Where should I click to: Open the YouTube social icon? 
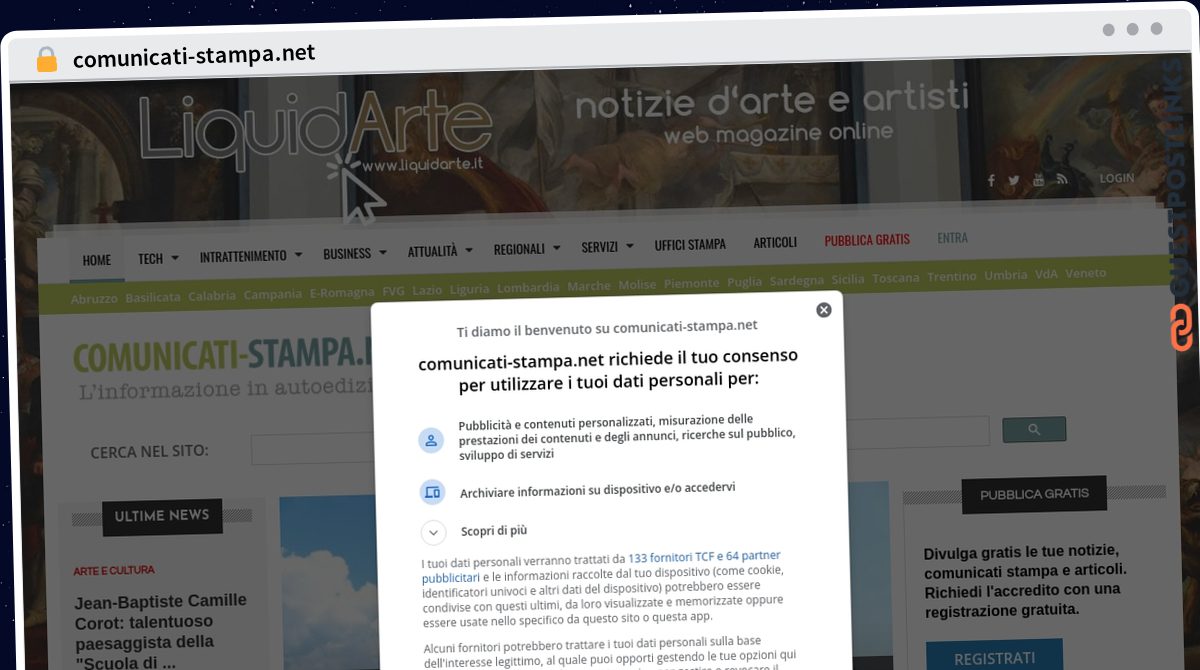pyautogui.click(x=1038, y=180)
